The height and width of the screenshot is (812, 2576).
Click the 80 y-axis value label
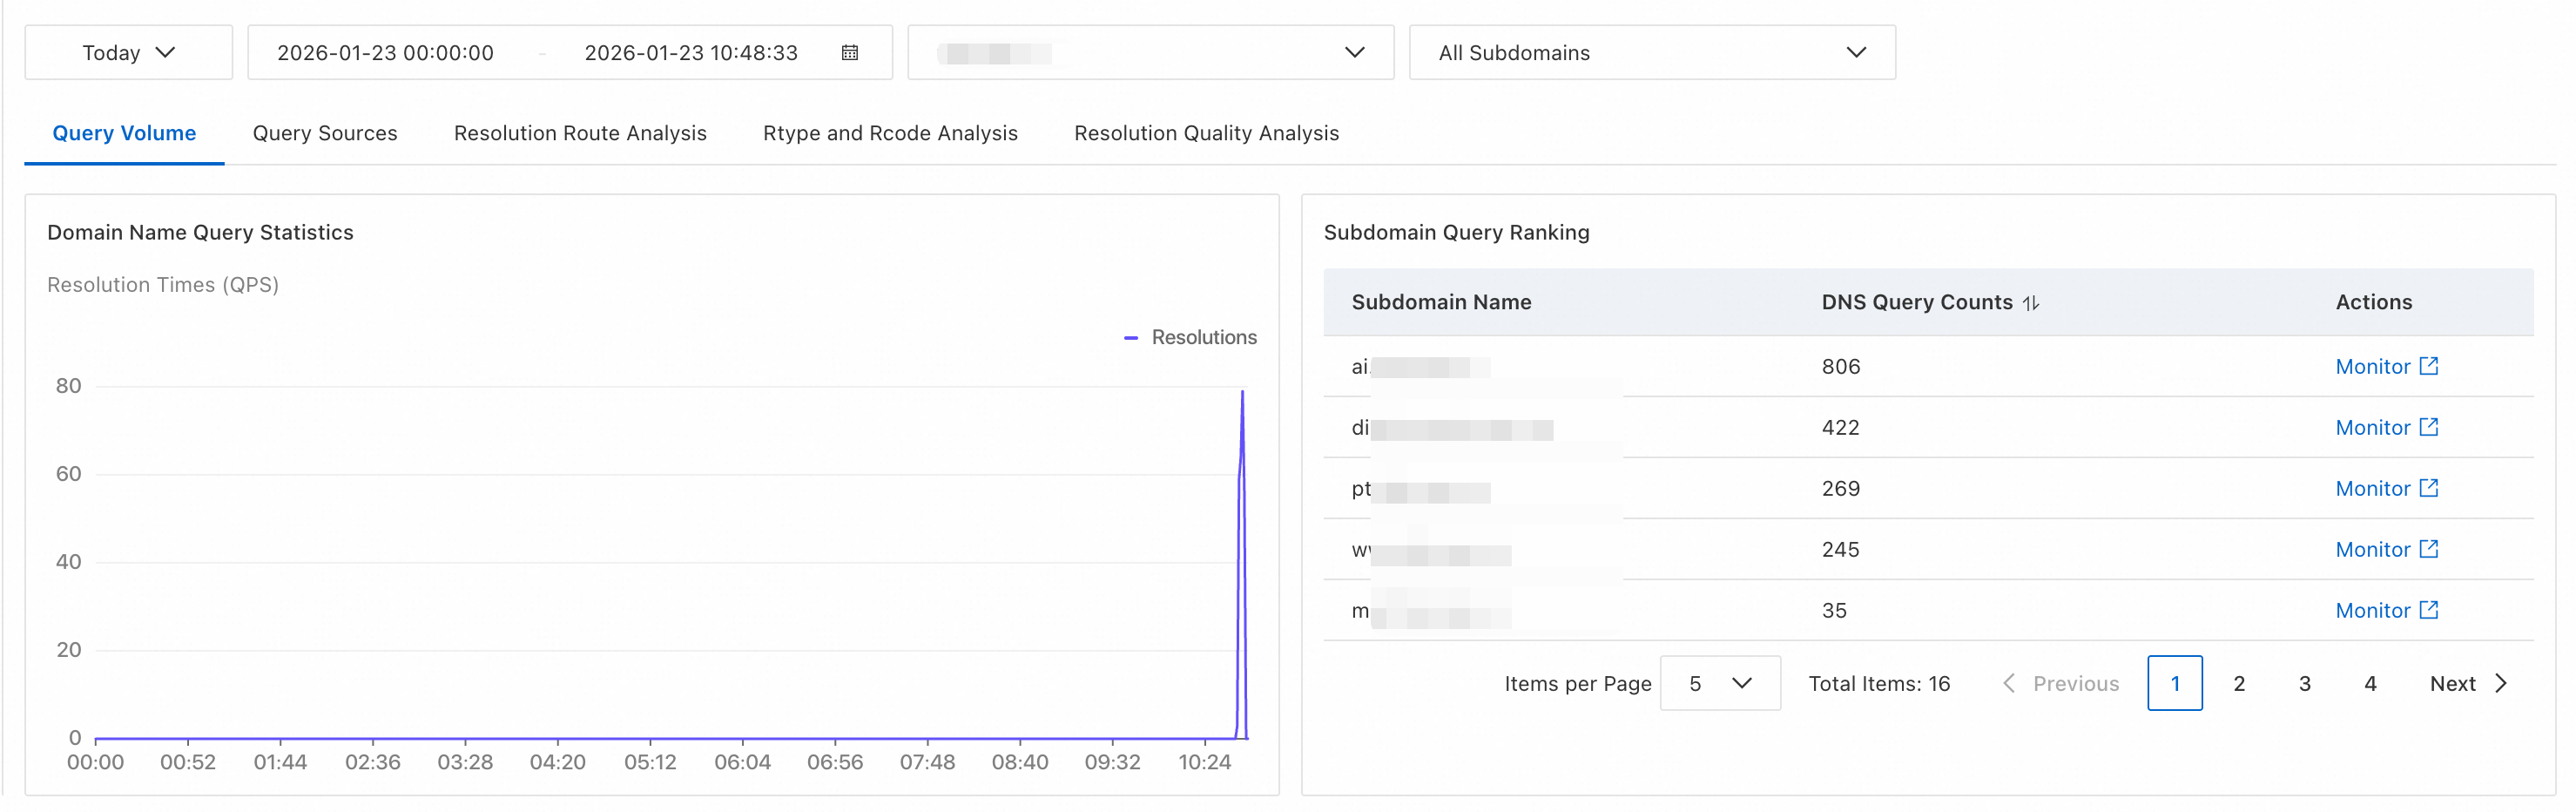(68, 386)
